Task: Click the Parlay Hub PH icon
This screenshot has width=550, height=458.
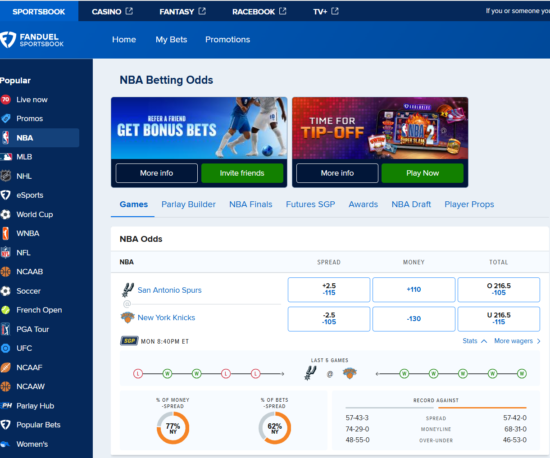Action: point(6,406)
